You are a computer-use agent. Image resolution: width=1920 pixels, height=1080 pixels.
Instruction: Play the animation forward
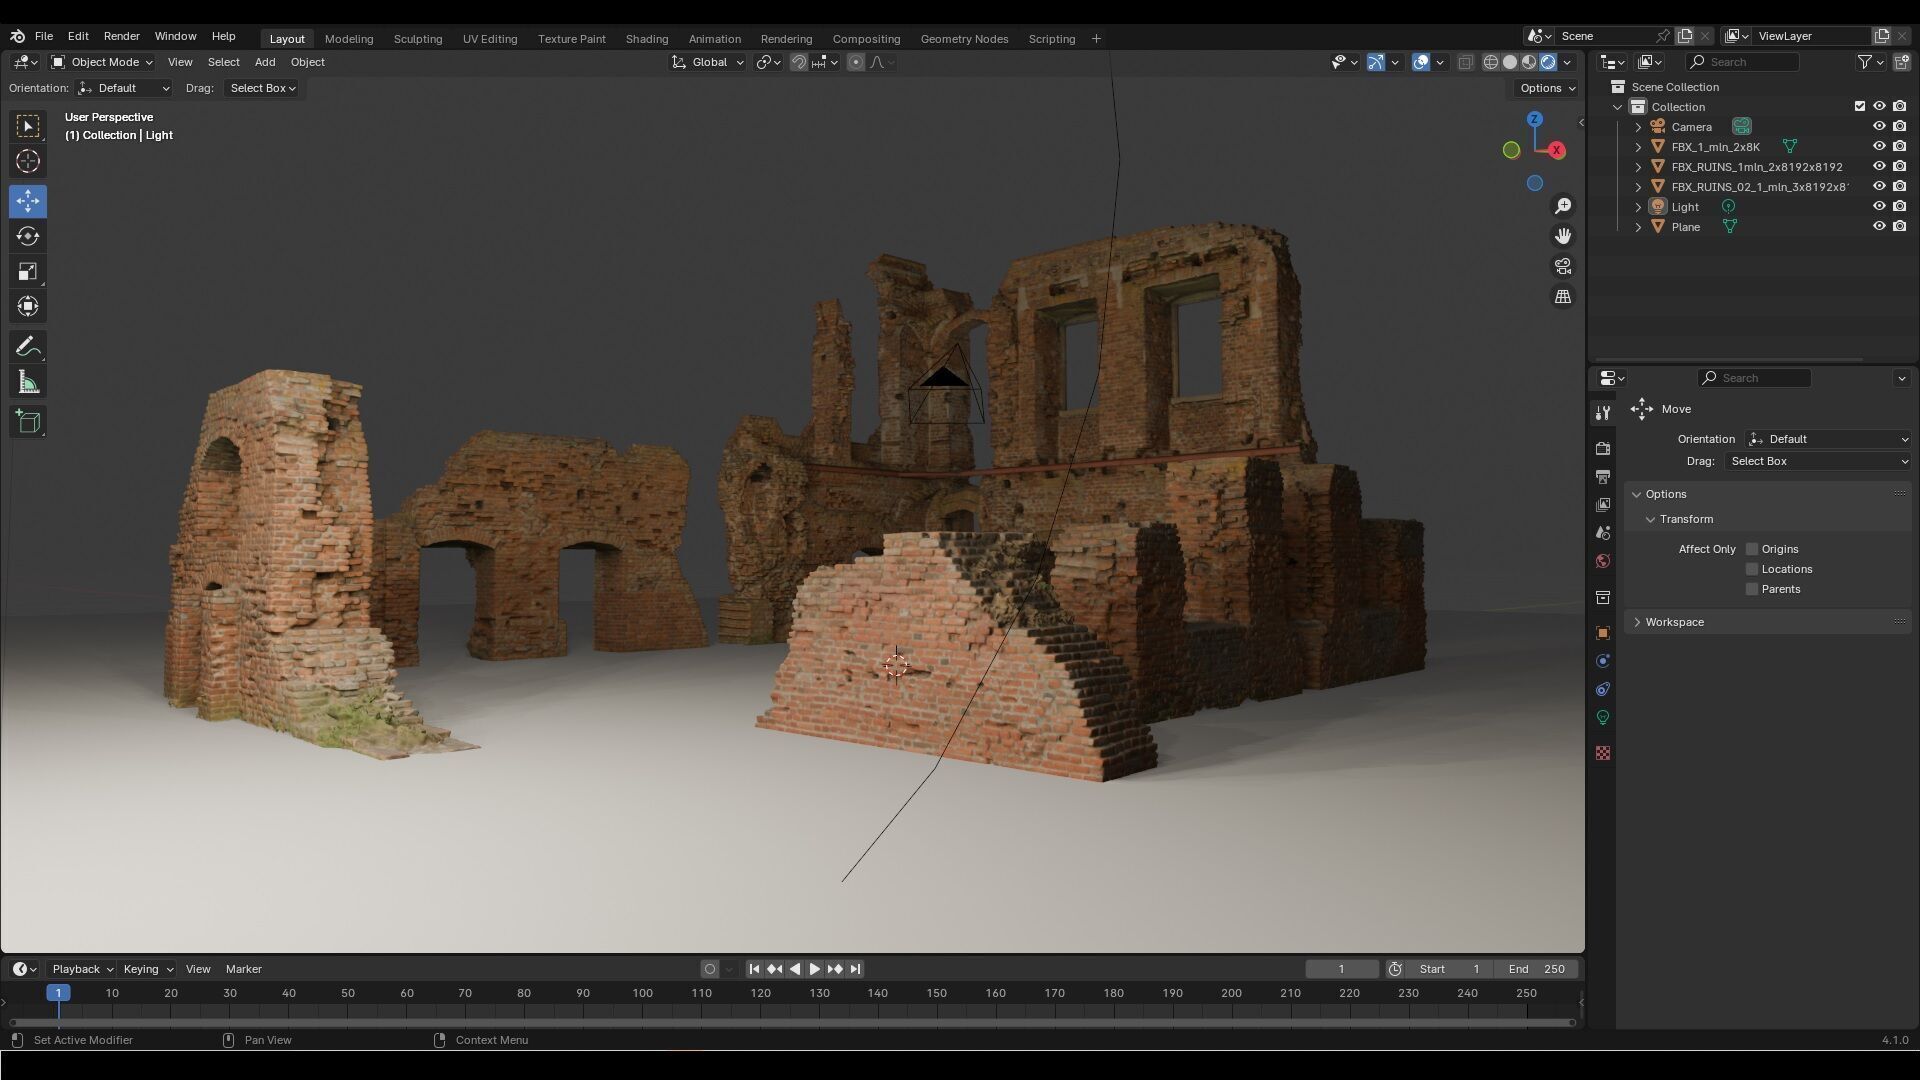point(815,969)
